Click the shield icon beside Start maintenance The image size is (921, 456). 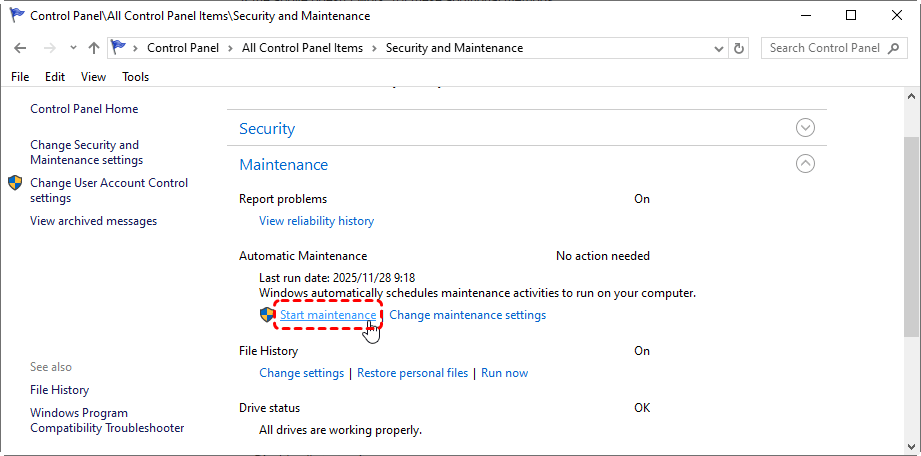(267, 315)
